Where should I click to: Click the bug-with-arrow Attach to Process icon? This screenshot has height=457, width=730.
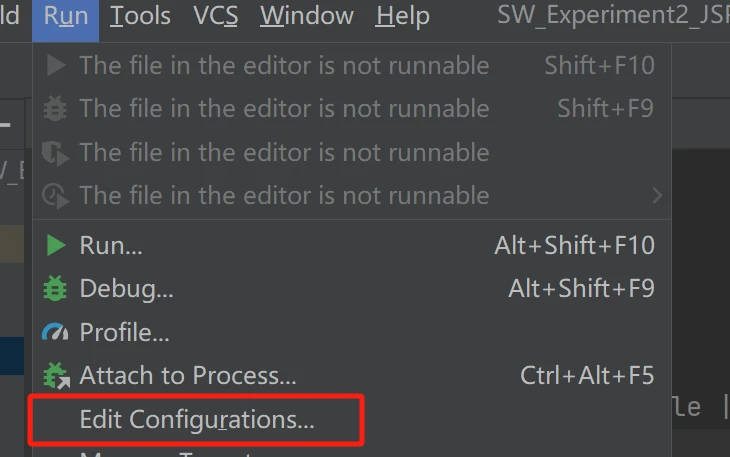[56, 376]
